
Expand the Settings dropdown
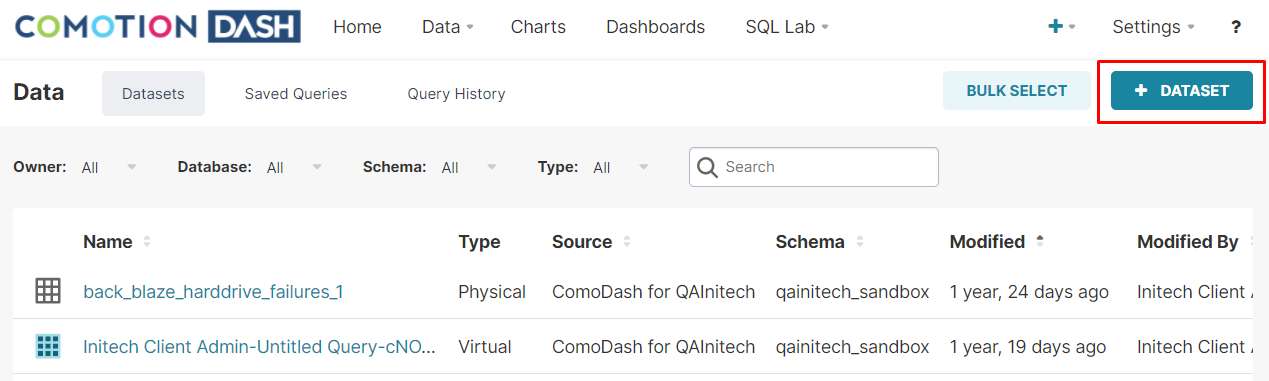1153,27
